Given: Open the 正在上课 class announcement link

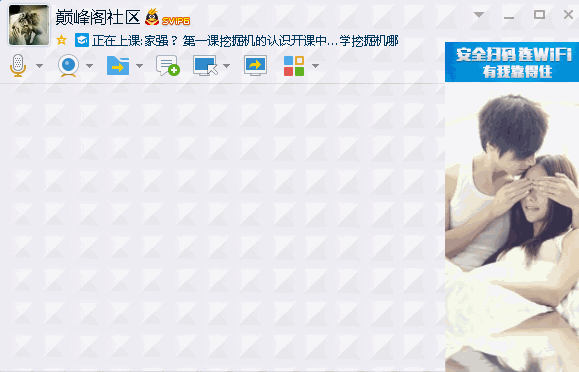Looking at the screenshot, I should click(x=245, y=40).
